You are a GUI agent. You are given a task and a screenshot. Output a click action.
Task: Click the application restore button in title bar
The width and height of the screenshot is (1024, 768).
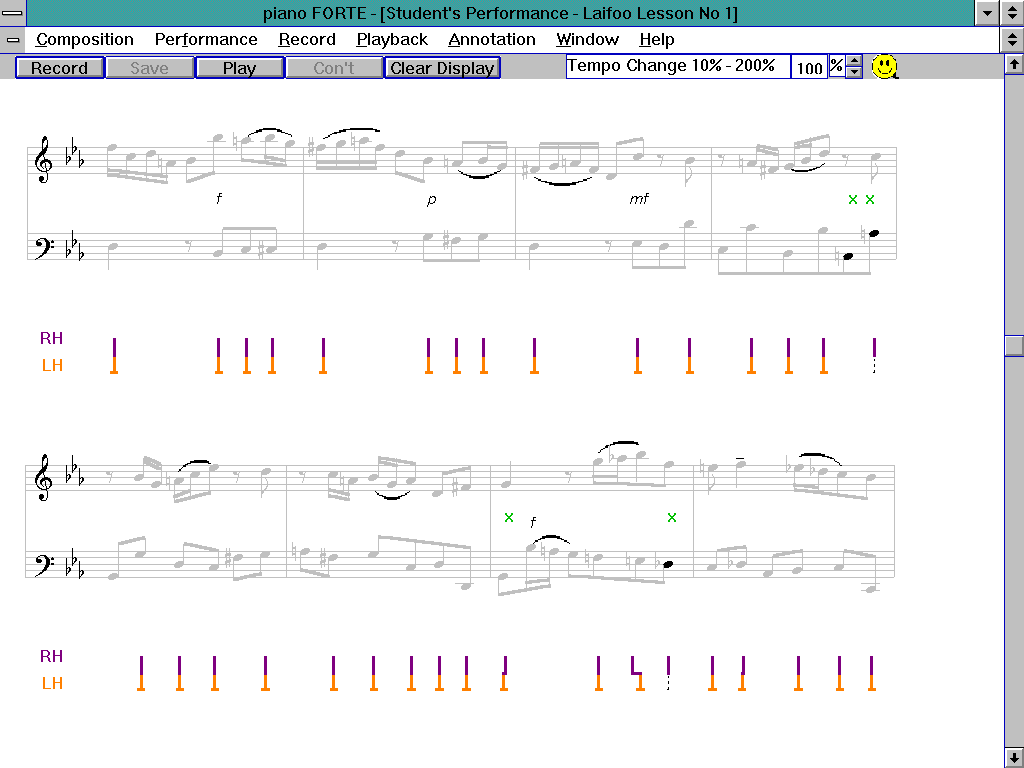(x=1012, y=12)
